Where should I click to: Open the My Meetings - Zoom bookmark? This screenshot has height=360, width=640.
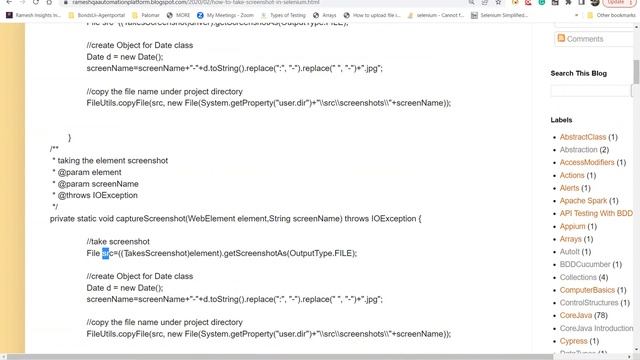pos(225,15)
